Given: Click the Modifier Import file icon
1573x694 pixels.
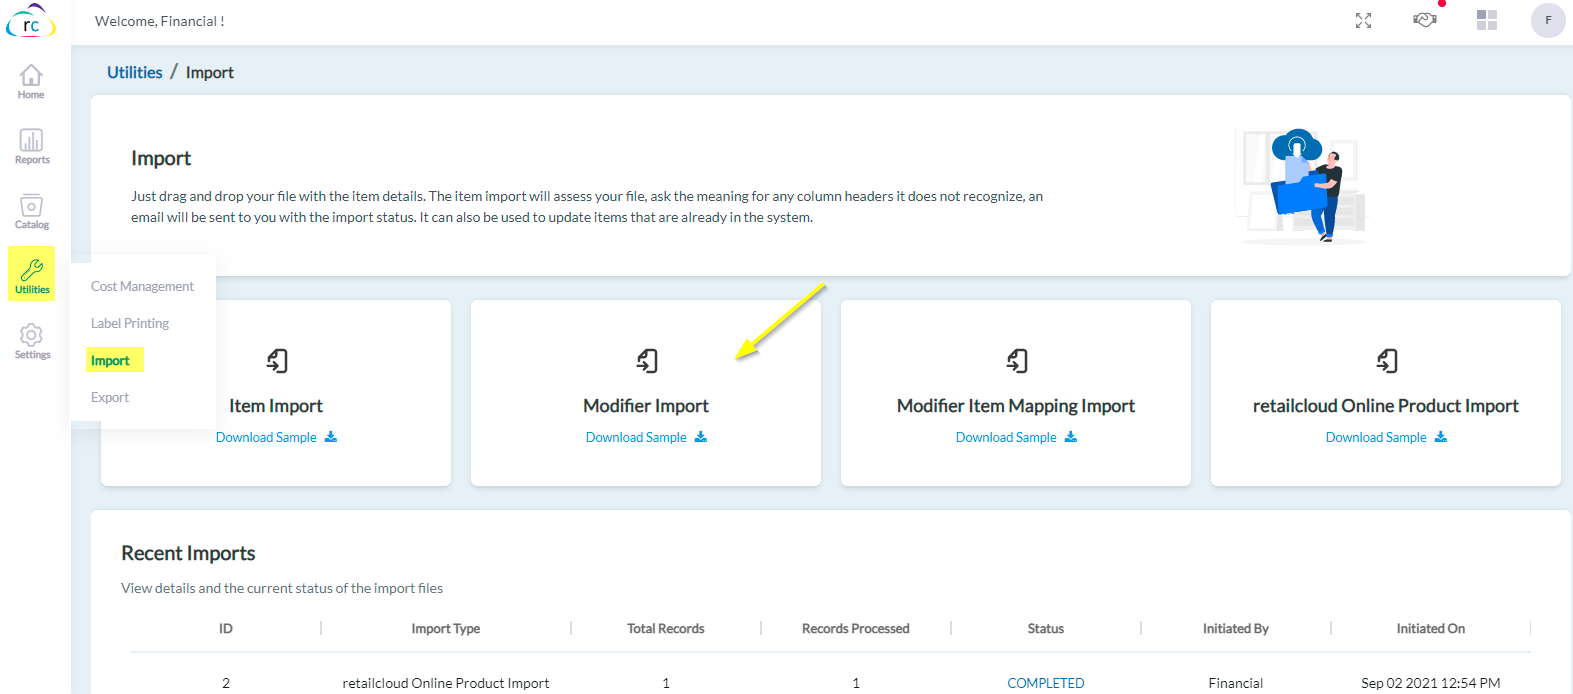Looking at the screenshot, I should tap(647, 360).
